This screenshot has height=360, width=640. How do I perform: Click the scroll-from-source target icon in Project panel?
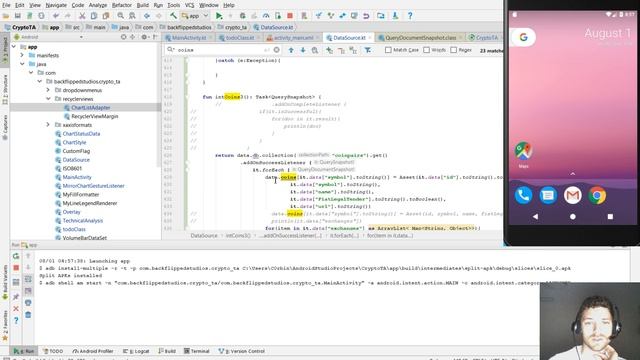pos(123,37)
